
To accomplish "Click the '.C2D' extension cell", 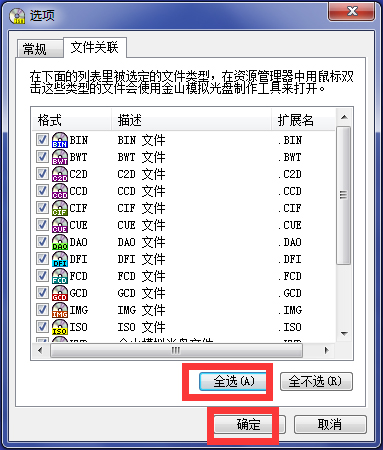I will [x=290, y=174].
